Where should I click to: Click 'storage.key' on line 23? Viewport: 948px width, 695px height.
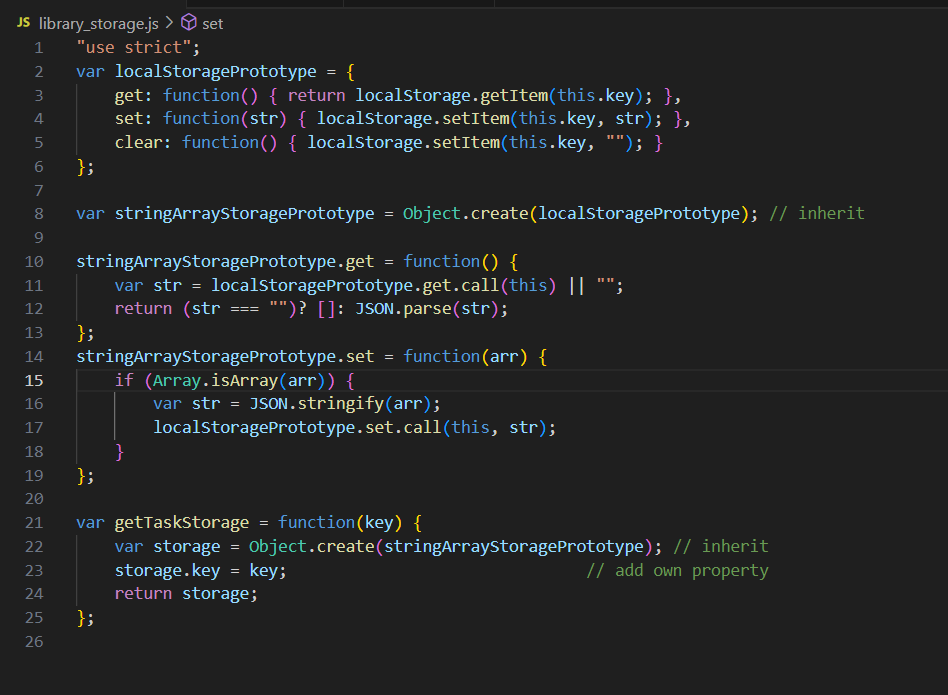(167, 571)
